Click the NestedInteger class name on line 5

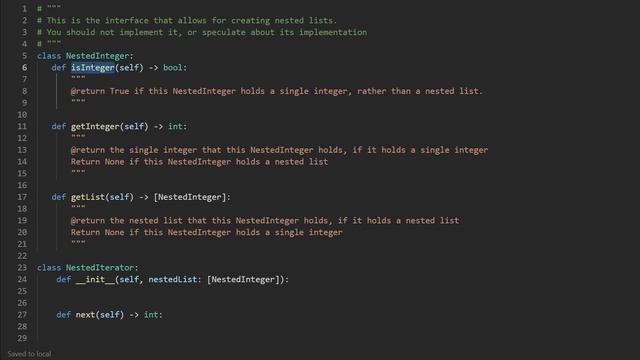coord(97,56)
